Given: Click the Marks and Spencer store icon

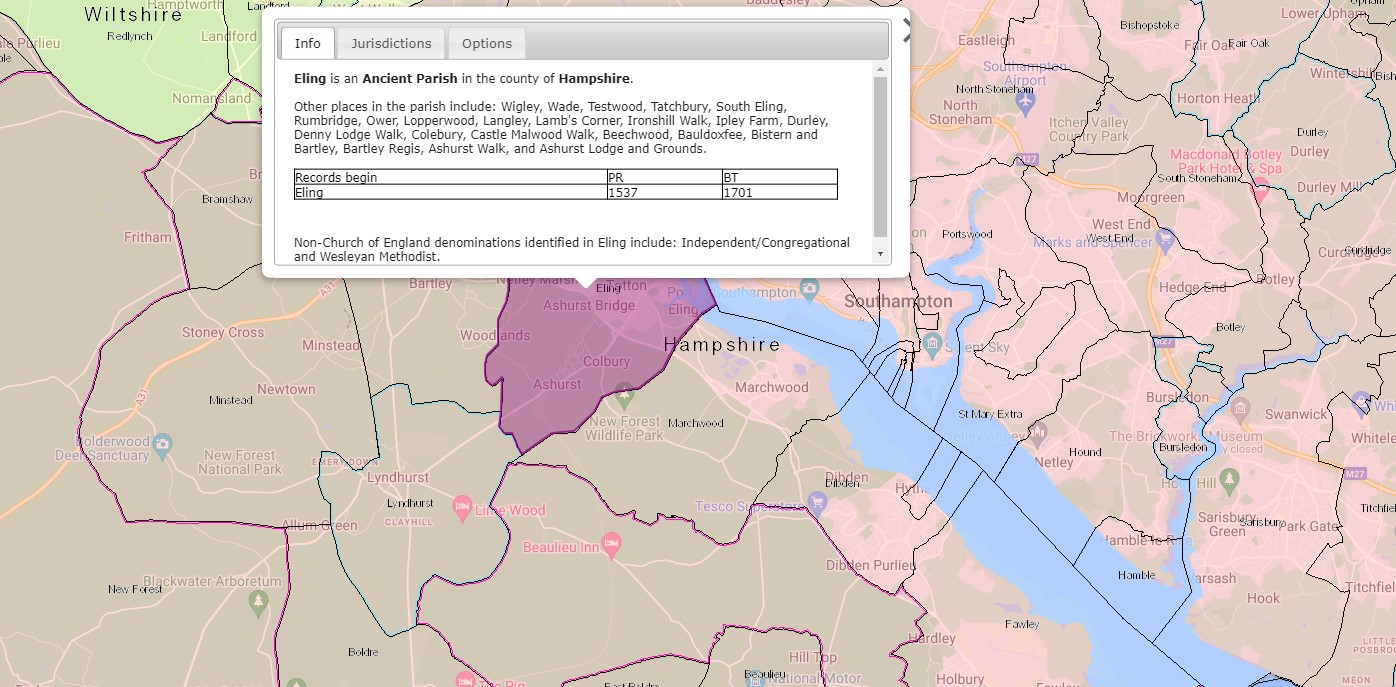Looking at the screenshot, I should click(1165, 238).
